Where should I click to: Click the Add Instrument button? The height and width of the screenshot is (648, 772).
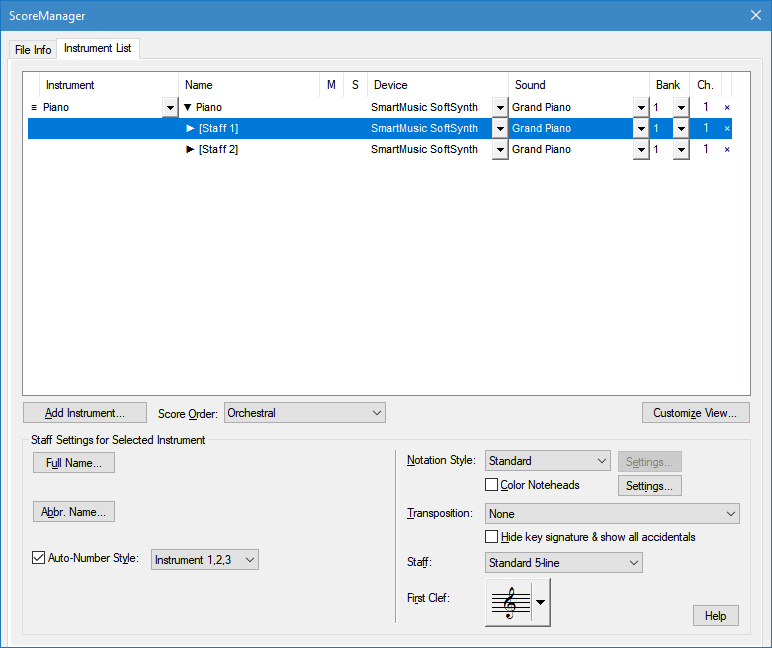(85, 413)
